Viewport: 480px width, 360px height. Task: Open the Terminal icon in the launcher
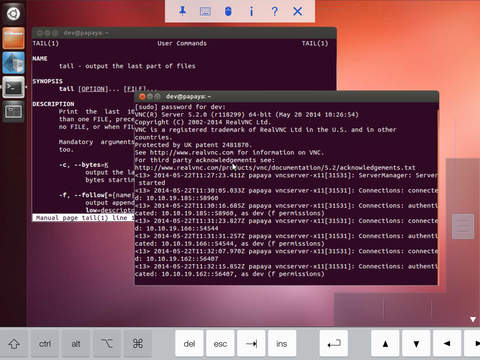pos(13,87)
